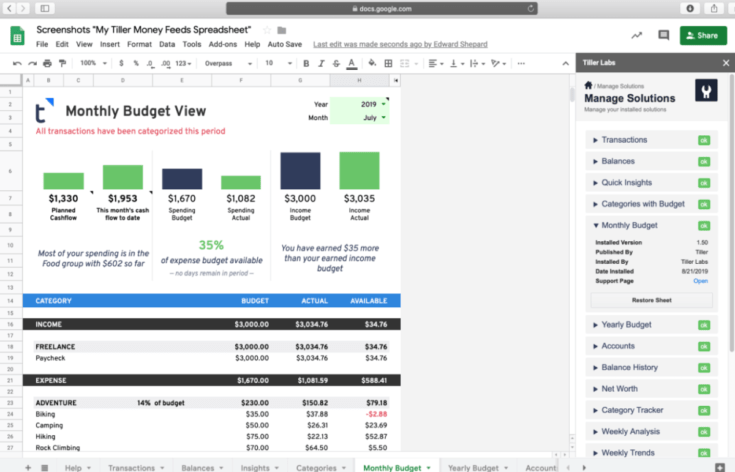Screen dimensions: 735x472
Task: Expand the Transactions solution
Action: click(652, 140)
